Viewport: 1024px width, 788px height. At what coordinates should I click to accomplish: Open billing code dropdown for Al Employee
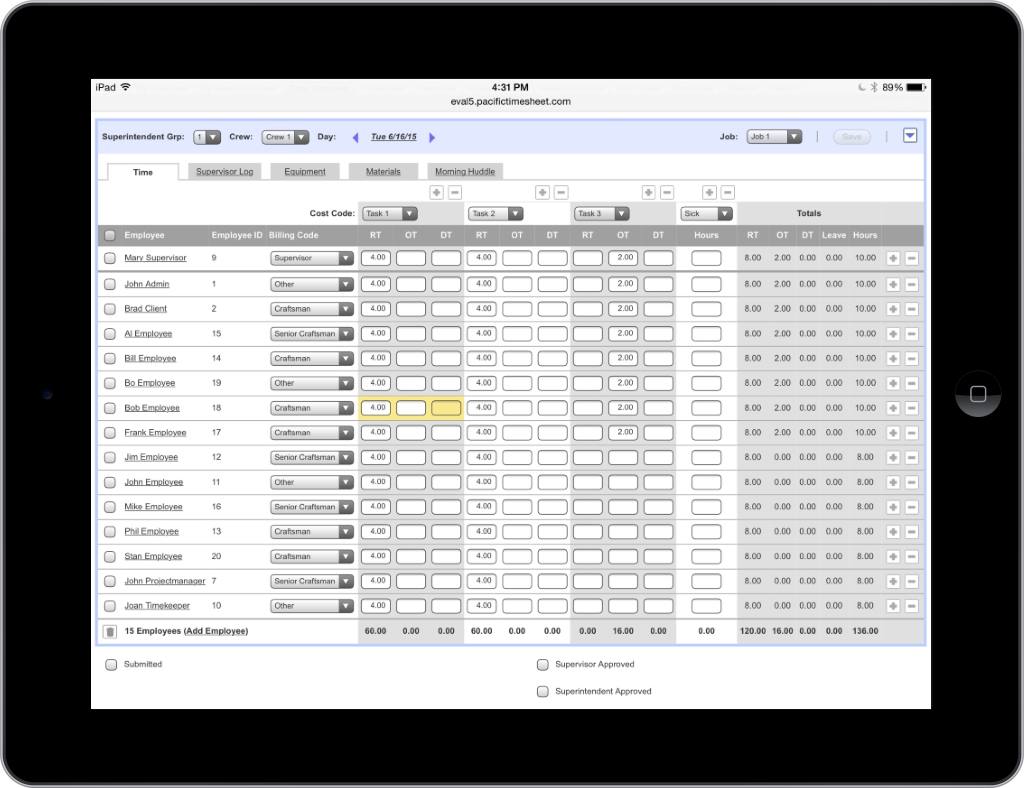[312, 334]
